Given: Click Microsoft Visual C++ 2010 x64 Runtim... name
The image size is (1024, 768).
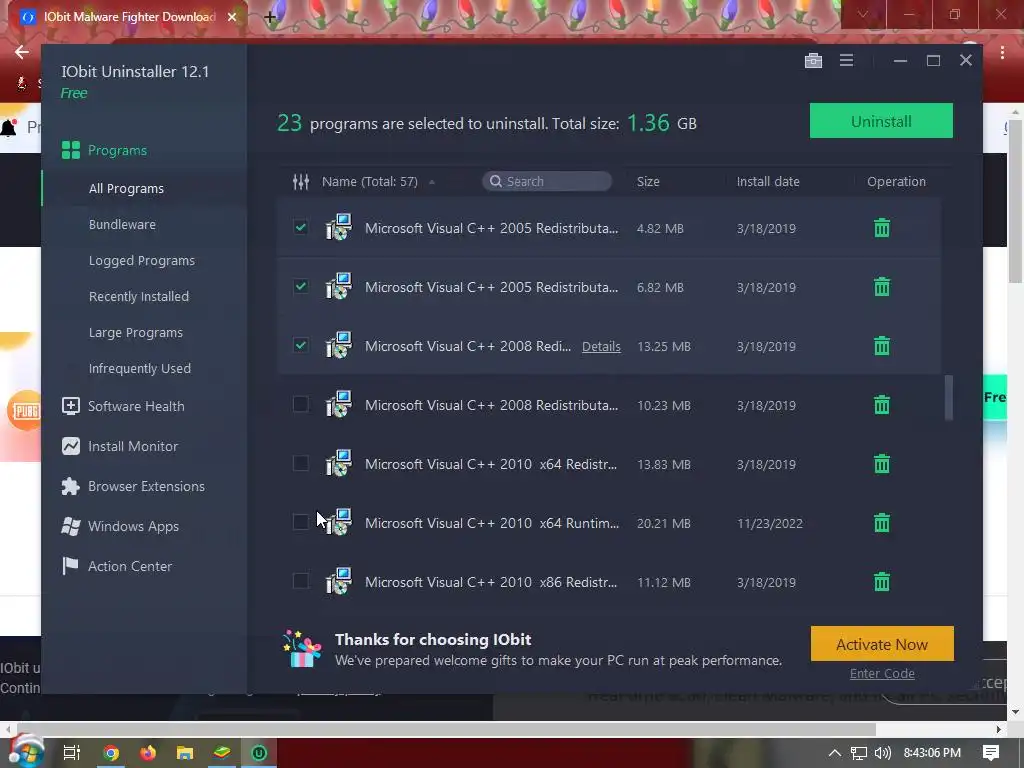Looking at the screenshot, I should (x=492, y=523).
